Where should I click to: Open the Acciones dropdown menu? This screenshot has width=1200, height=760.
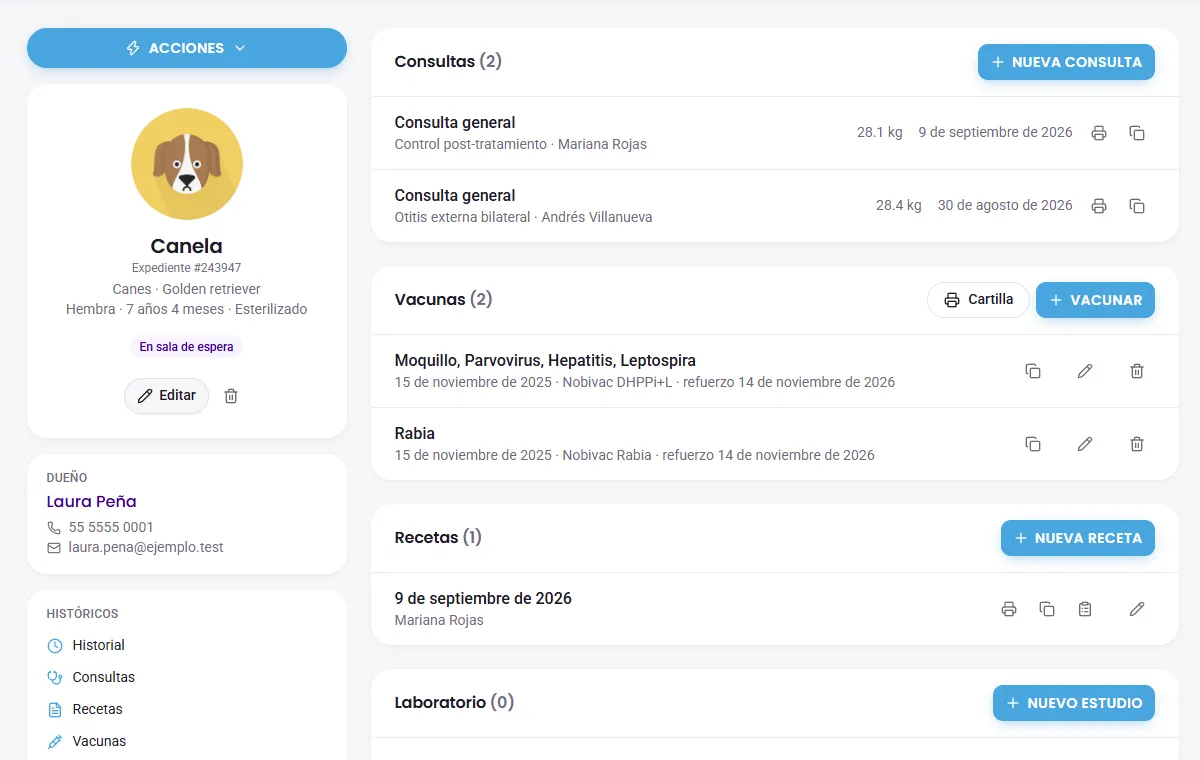(187, 48)
